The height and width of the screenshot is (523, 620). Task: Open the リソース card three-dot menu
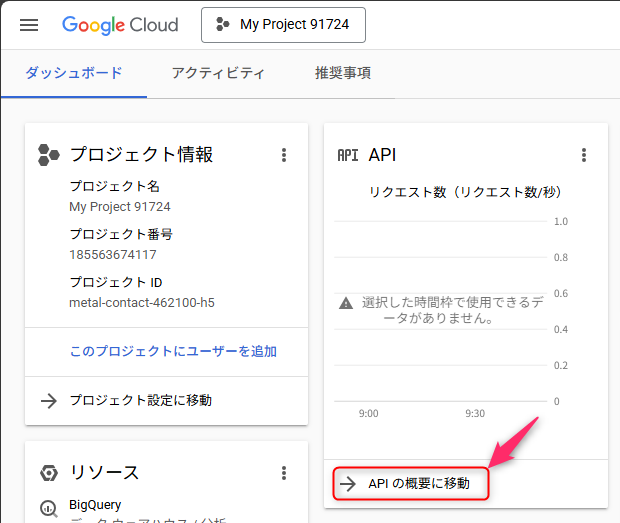click(x=284, y=473)
